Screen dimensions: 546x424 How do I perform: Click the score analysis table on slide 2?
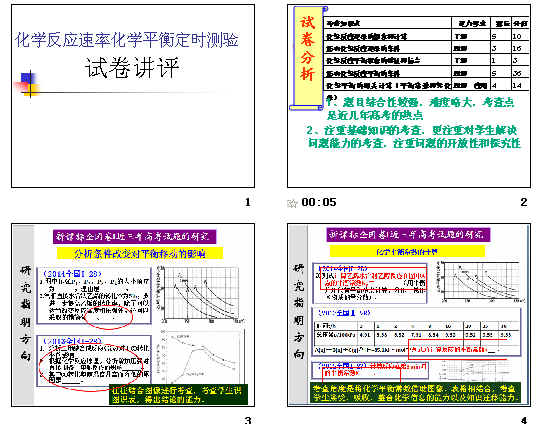pos(427,54)
